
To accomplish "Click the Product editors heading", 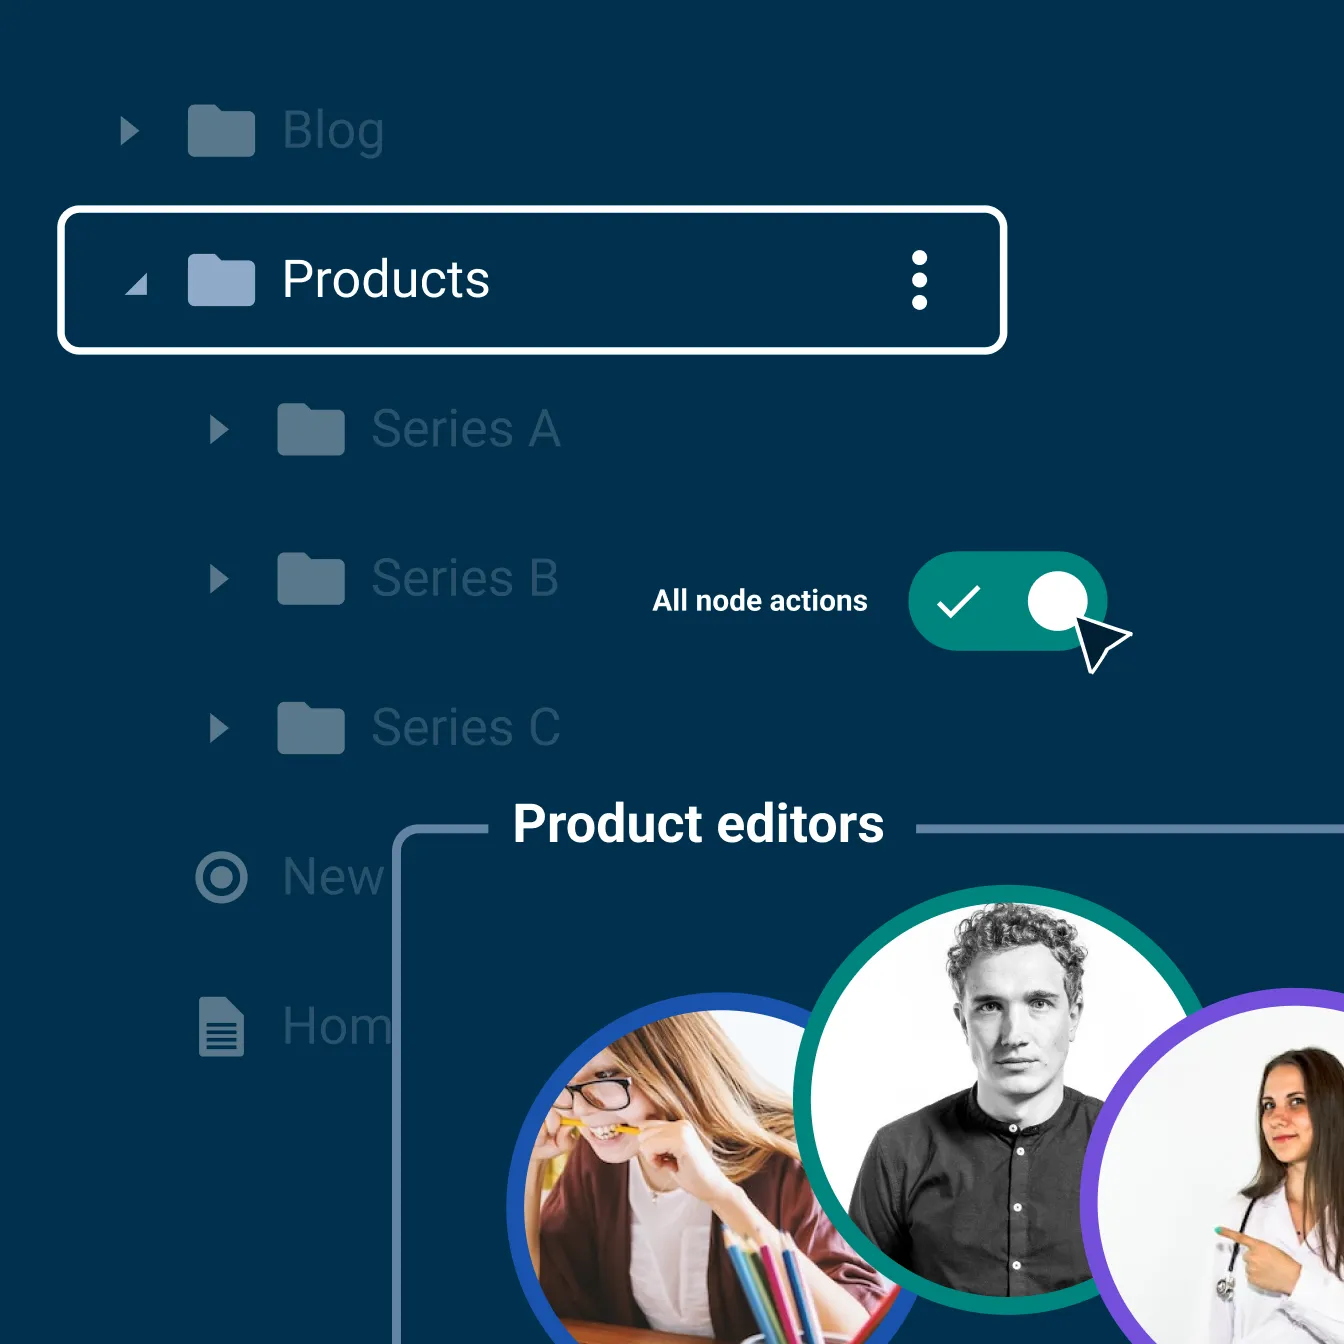I will click(698, 824).
